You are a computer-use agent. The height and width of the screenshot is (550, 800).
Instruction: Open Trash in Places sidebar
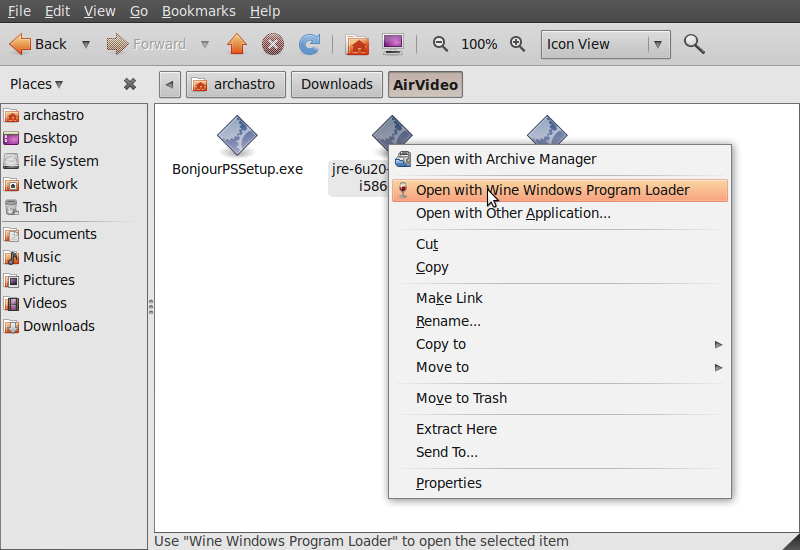[40, 207]
